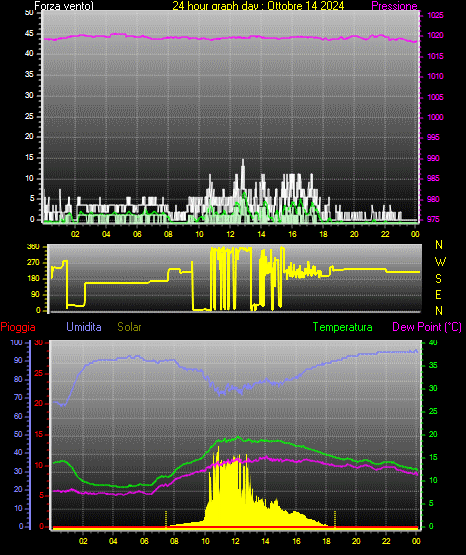This screenshot has height=555, width=466.
Task: Click the 18 hour mark on the wind graph
Action: (x=323, y=234)
